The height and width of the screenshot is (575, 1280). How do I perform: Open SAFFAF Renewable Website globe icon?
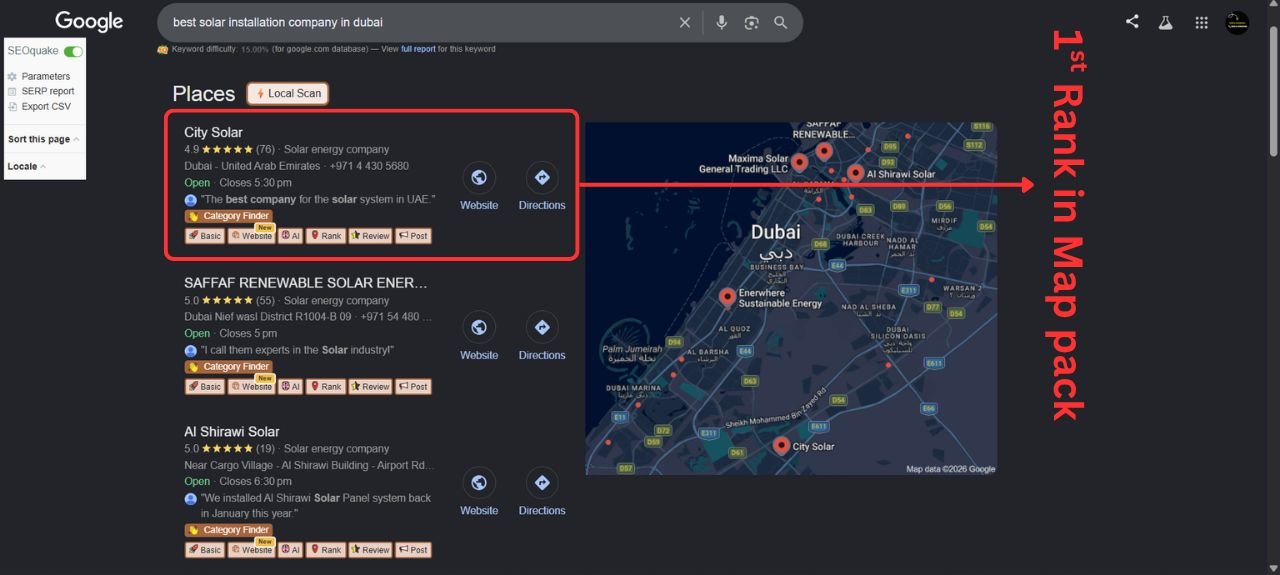[479, 328]
